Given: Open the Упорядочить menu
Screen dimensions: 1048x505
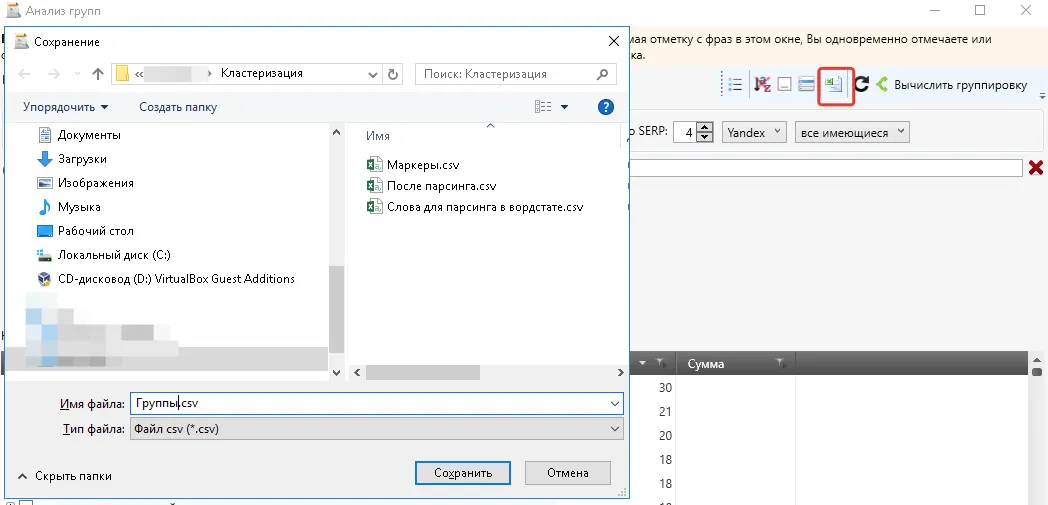Looking at the screenshot, I should [66, 107].
